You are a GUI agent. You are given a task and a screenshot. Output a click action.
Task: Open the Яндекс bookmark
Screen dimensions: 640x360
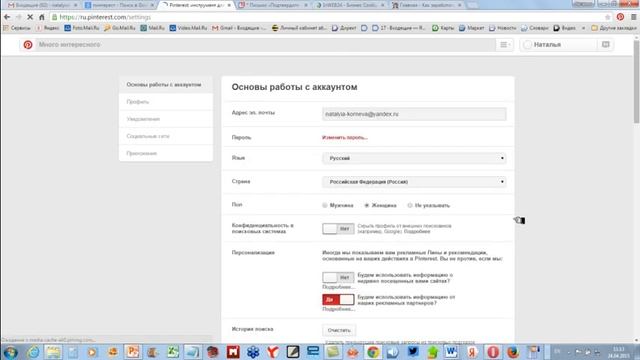point(48,28)
